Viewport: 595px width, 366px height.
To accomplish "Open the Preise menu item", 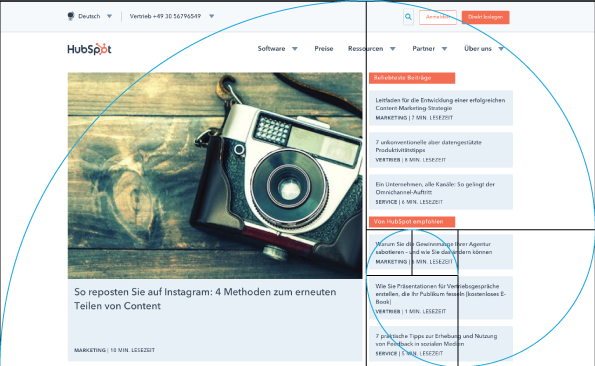I will (x=324, y=49).
